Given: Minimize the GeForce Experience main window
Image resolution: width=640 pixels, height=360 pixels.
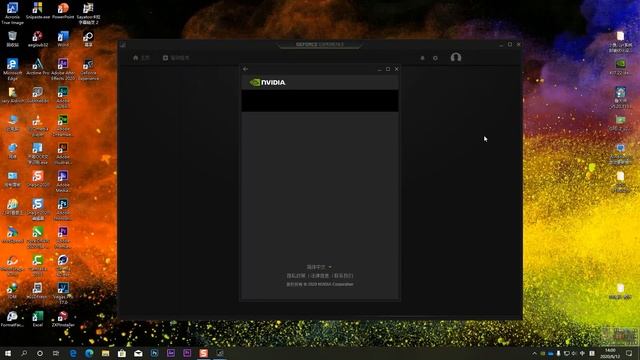Looking at the screenshot, I should point(501,44).
